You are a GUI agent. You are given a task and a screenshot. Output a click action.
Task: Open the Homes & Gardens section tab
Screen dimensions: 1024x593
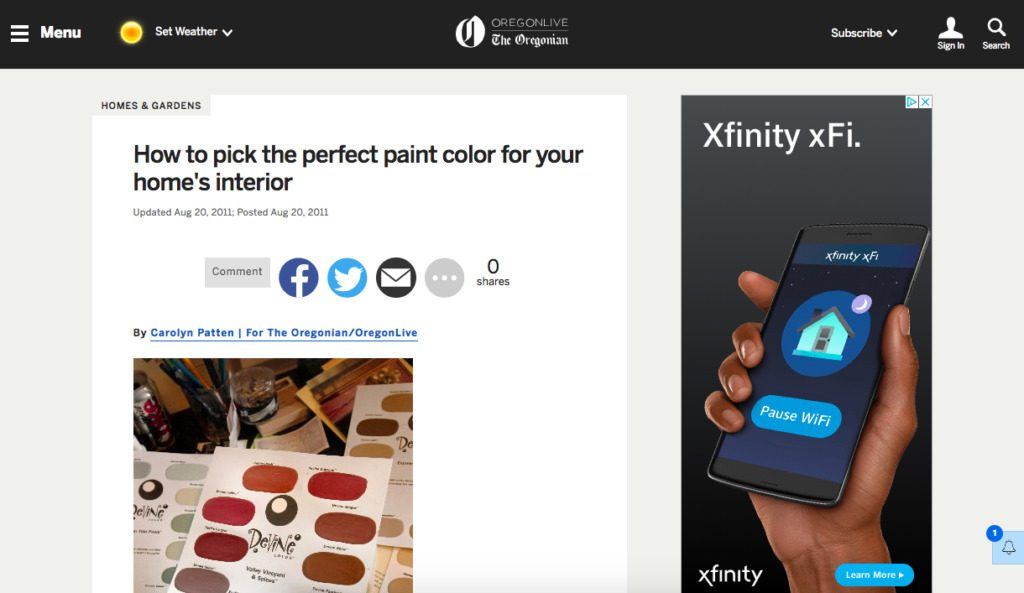[x=151, y=106]
